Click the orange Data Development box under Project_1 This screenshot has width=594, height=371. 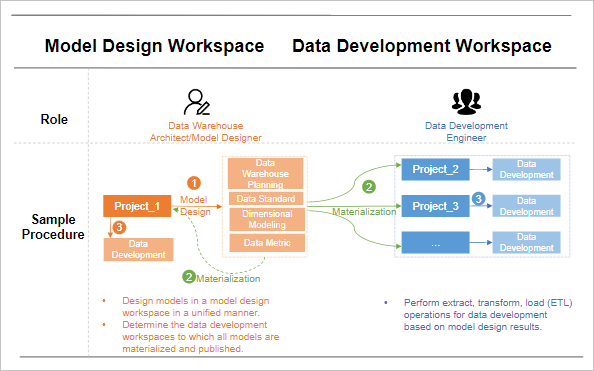(x=139, y=249)
